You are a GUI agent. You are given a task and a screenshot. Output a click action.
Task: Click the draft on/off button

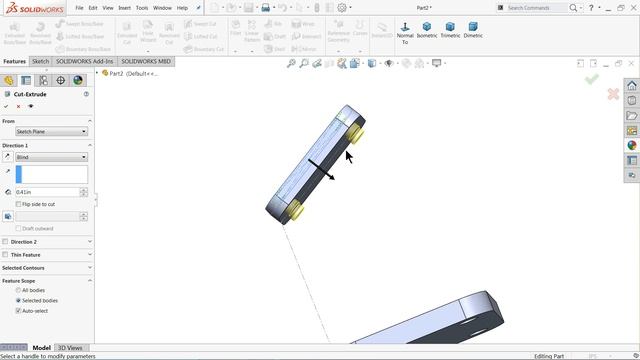coord(8,216)
